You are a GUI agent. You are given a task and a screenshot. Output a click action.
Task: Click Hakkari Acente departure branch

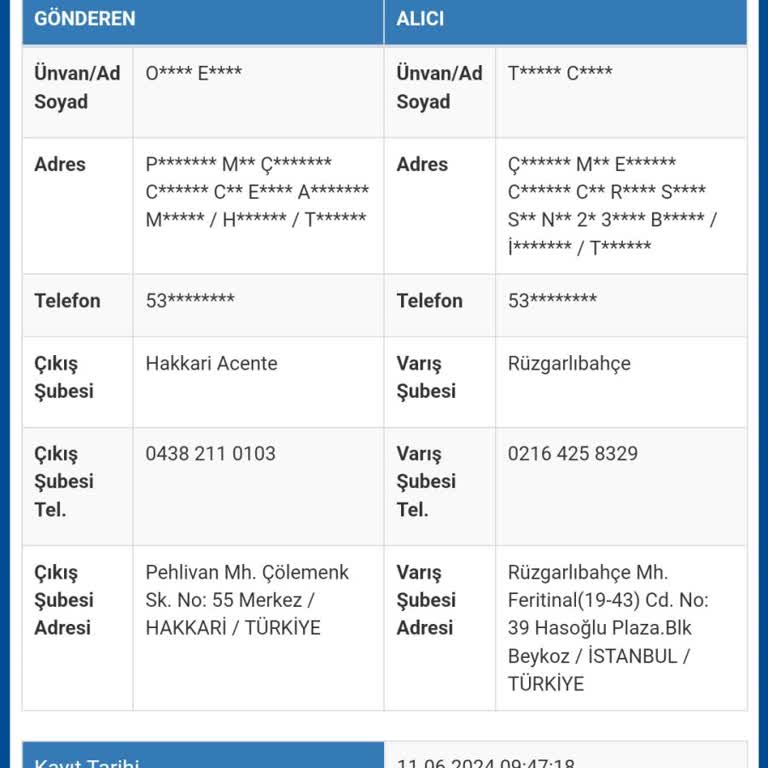coord(212,363)
